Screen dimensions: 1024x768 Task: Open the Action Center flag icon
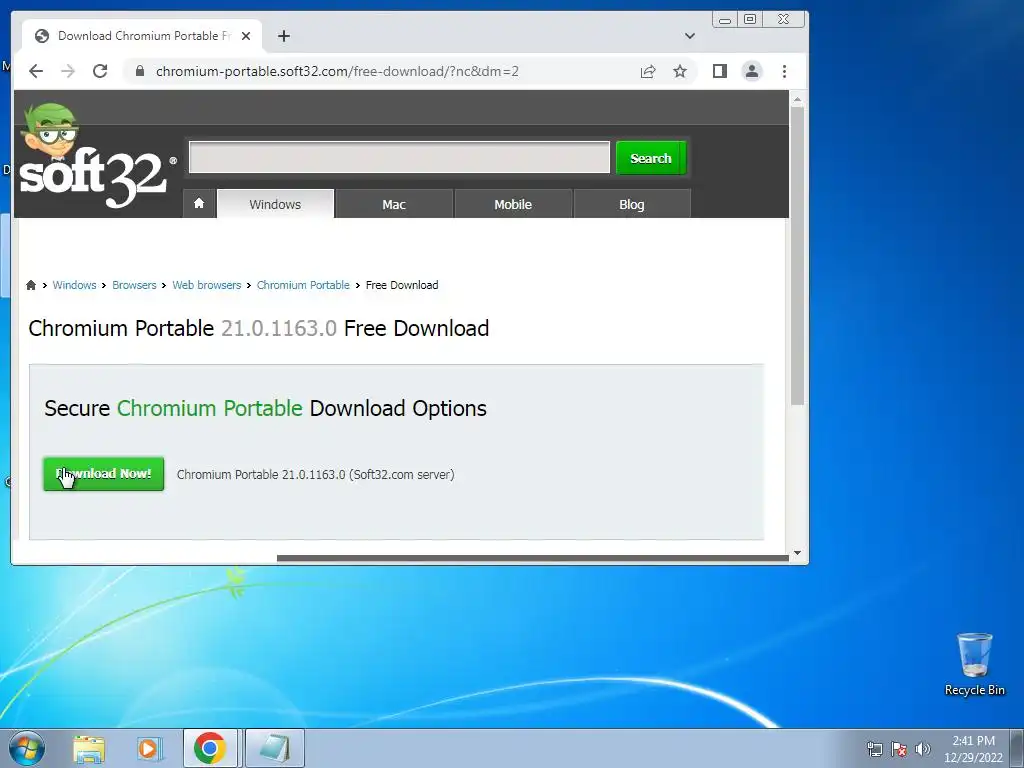point(899,749)
